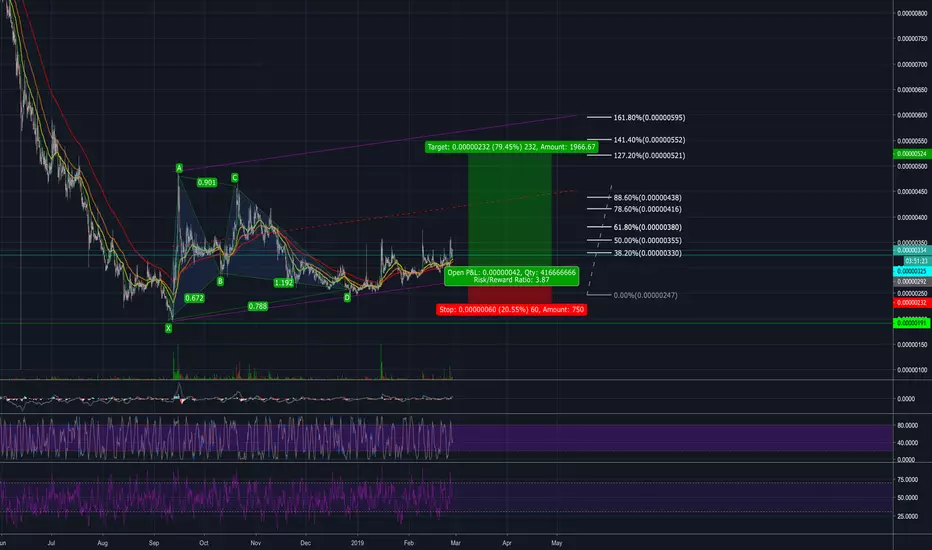The height and width of the screenshot is (550, 932).
Task: Click the 78.60%(0.00000416) Fibonacci level
Action: (x=647, y=209)
